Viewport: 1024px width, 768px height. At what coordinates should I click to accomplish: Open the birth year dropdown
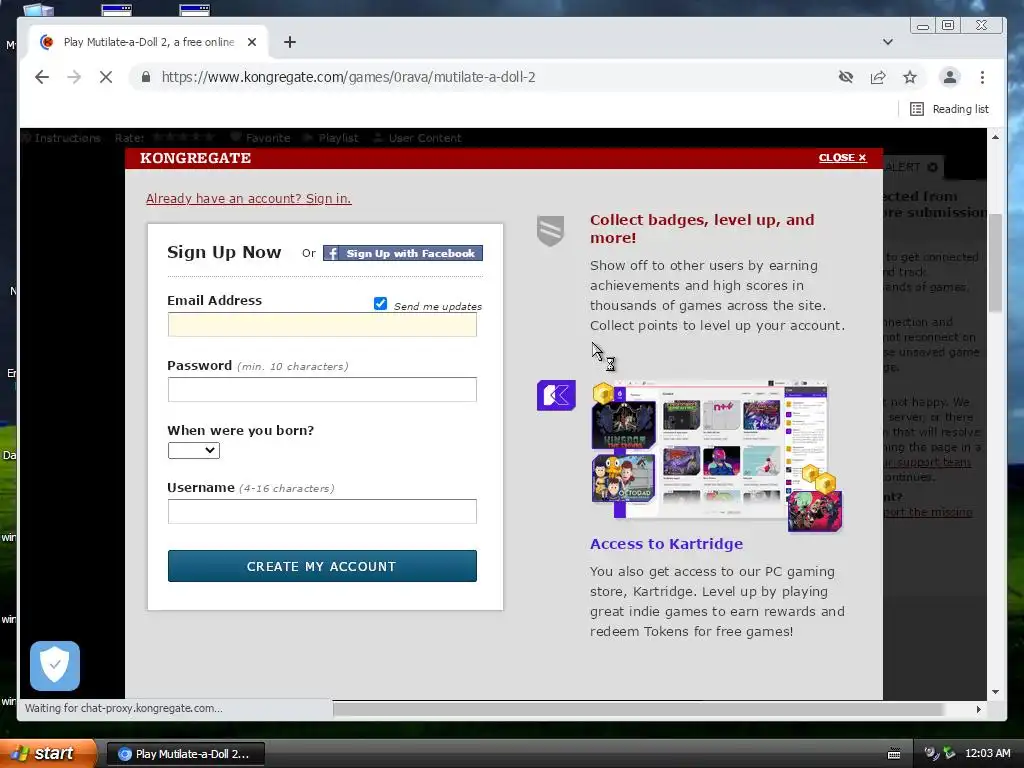coord(193,451)
